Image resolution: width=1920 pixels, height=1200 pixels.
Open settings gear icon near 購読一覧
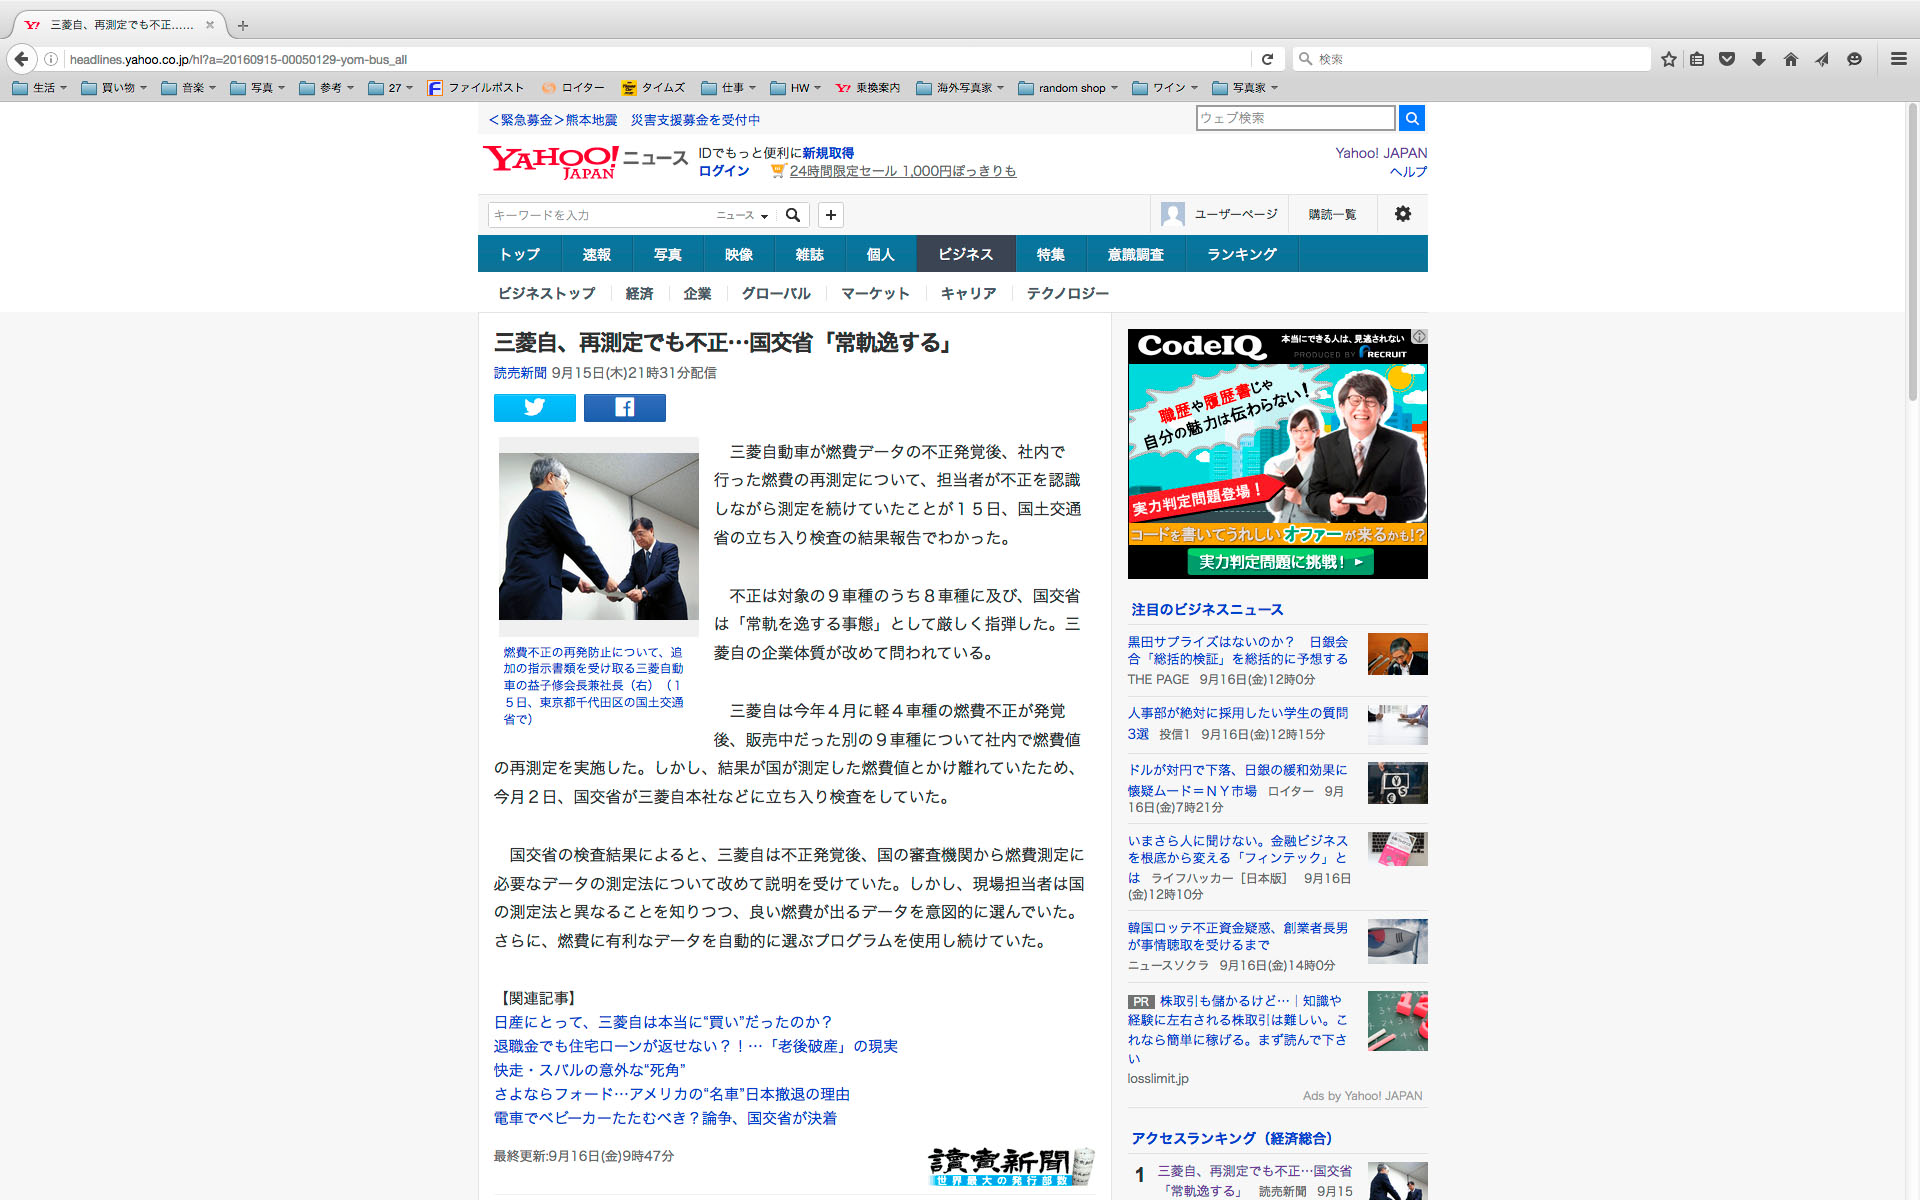pyautogui.click(x=1402, y=214)
